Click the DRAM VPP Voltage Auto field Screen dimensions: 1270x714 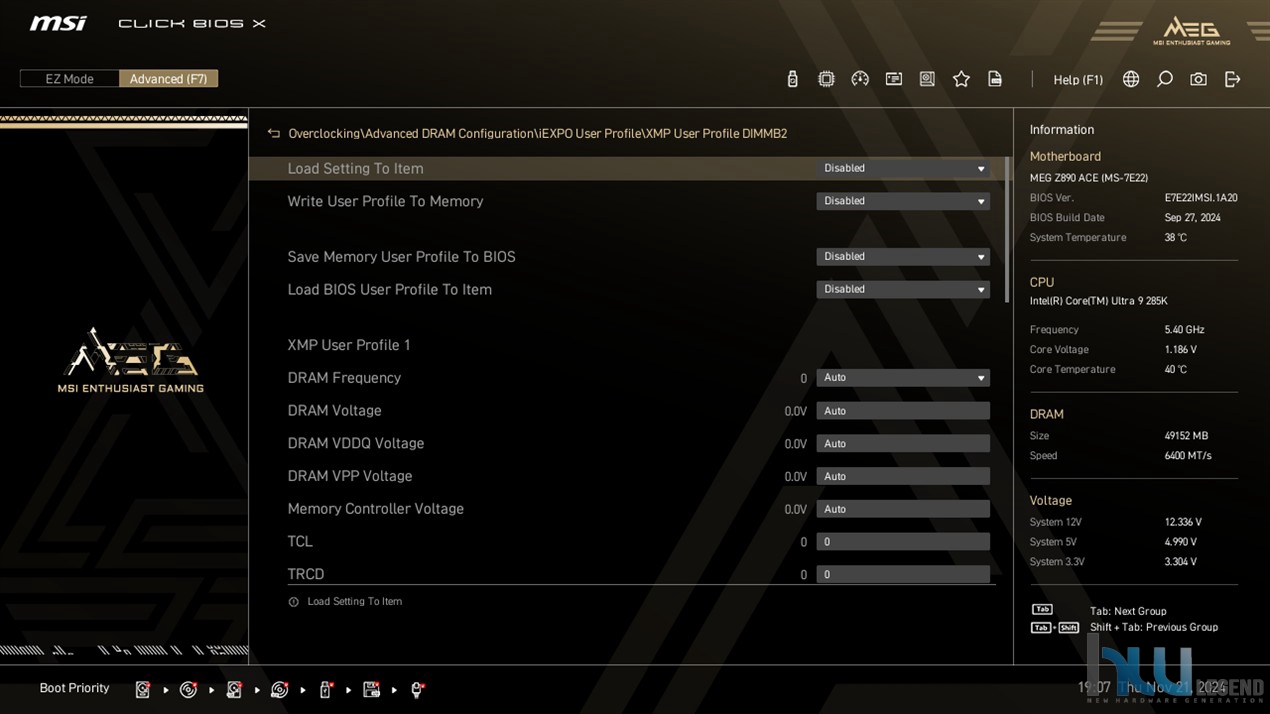click(x=903, y=476)
